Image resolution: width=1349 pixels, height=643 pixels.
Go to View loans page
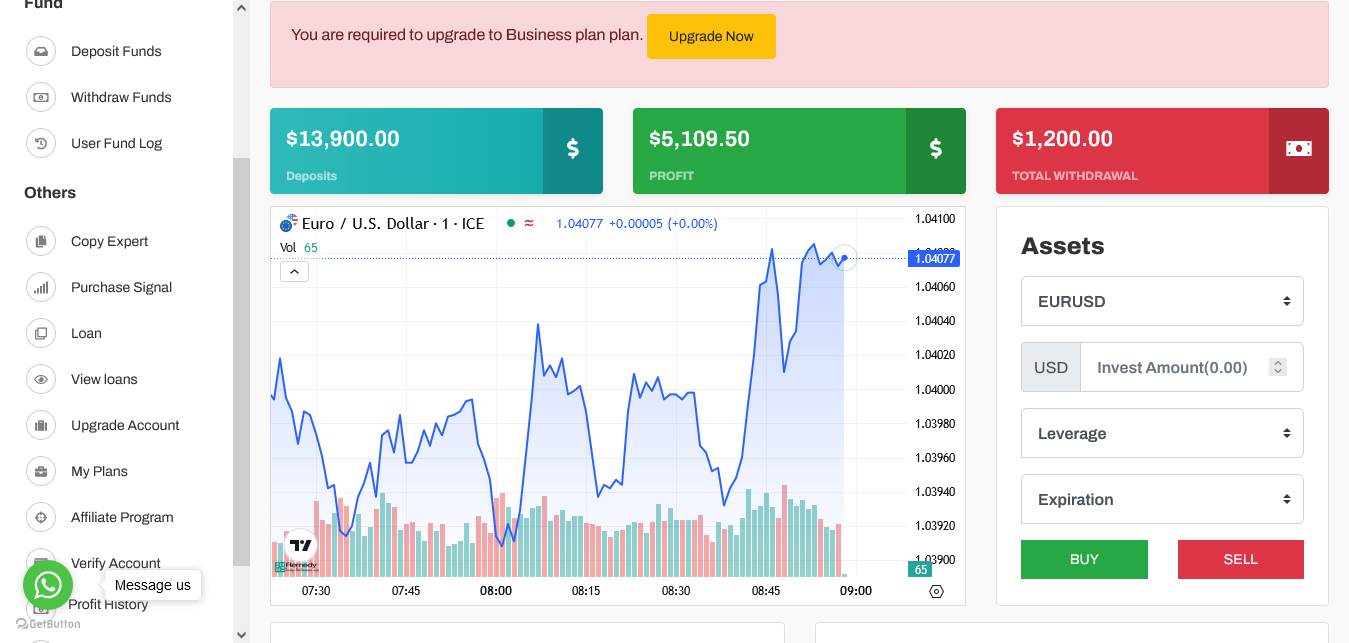[x=104, y=379]
